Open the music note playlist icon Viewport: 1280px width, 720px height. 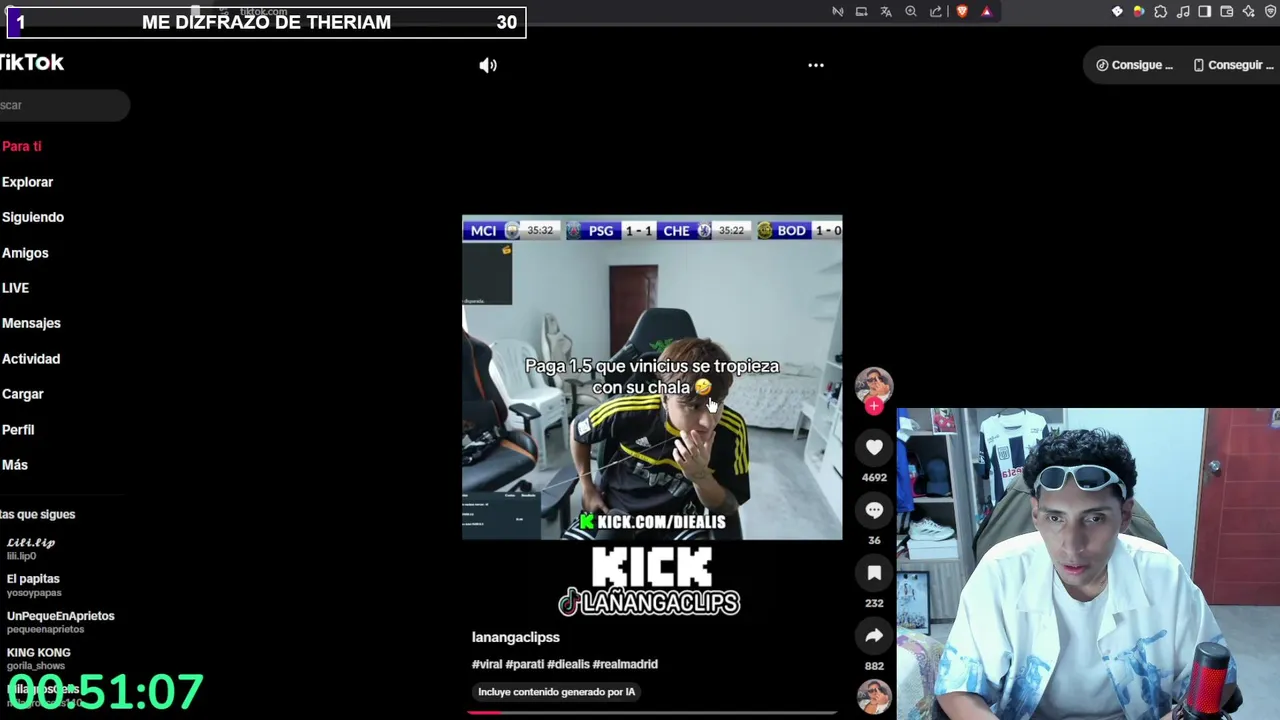(x=1183, y=12)
